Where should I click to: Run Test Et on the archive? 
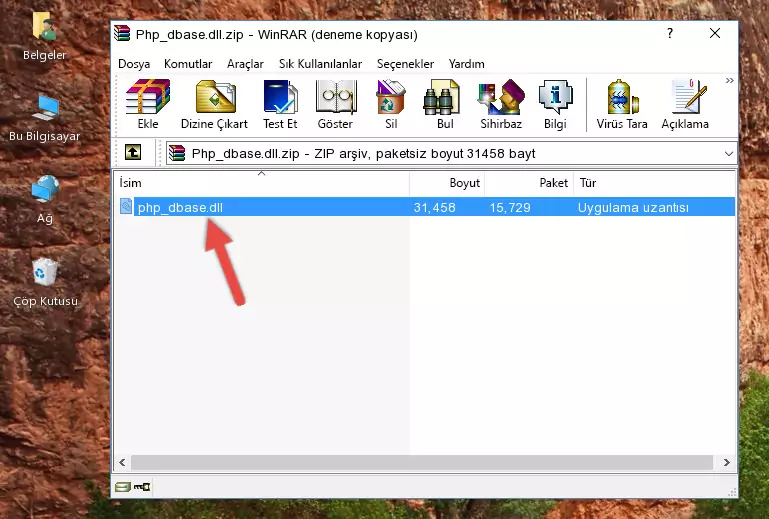coord(280,104)
